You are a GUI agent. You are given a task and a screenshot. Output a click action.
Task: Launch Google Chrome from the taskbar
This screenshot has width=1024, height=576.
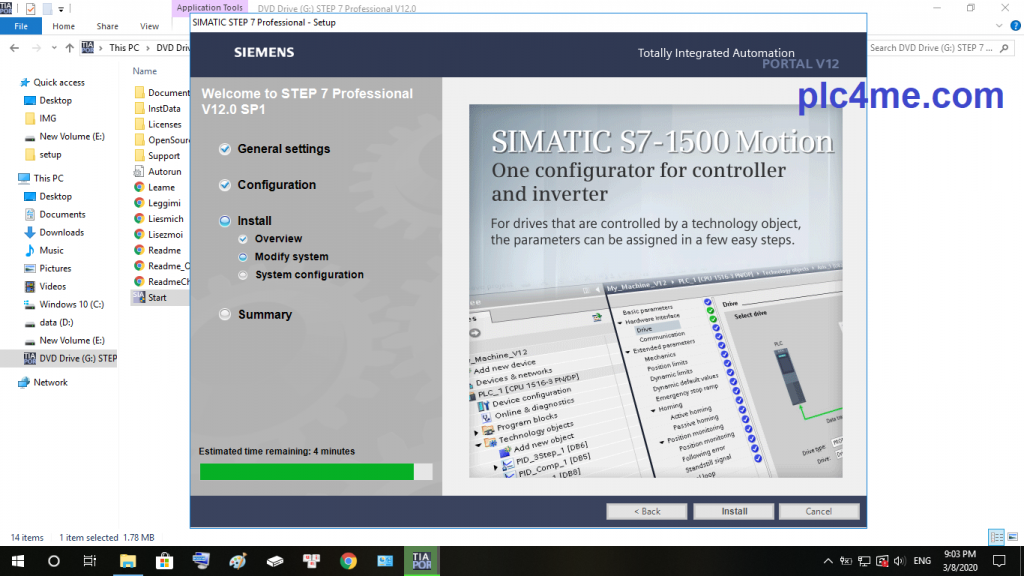348,560
